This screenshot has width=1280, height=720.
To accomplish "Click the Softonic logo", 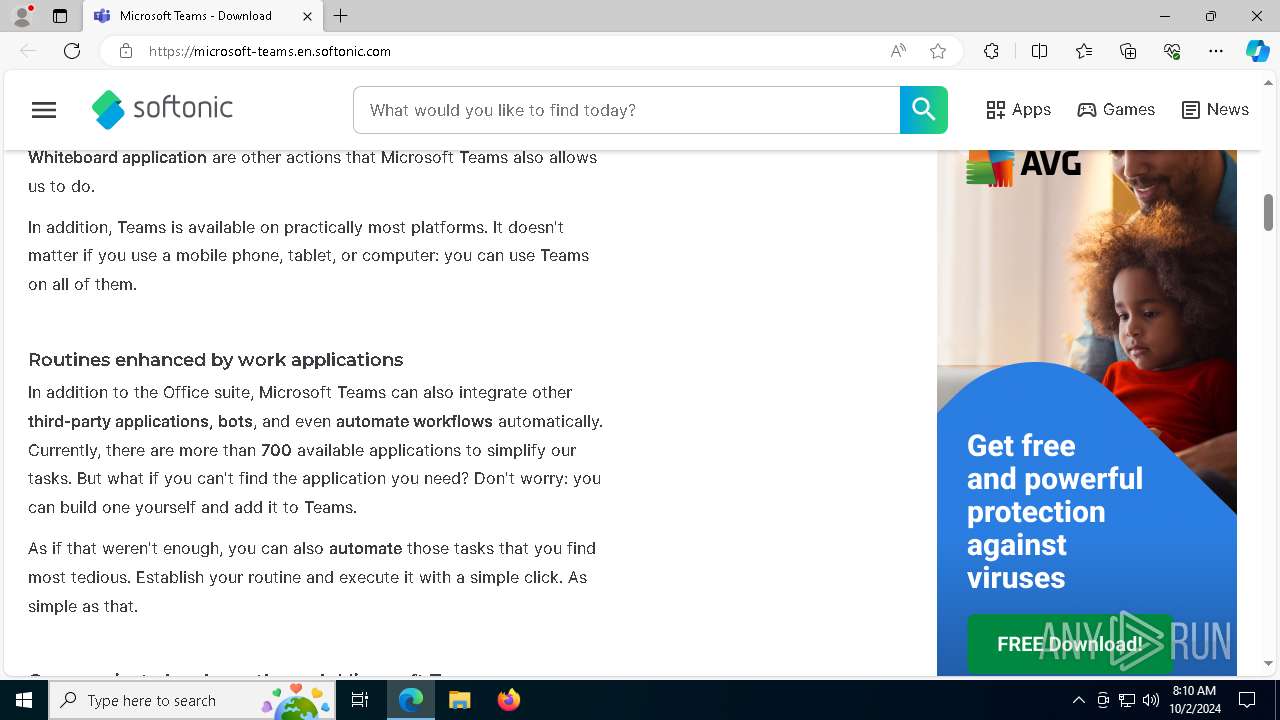I will coord(162,109).
